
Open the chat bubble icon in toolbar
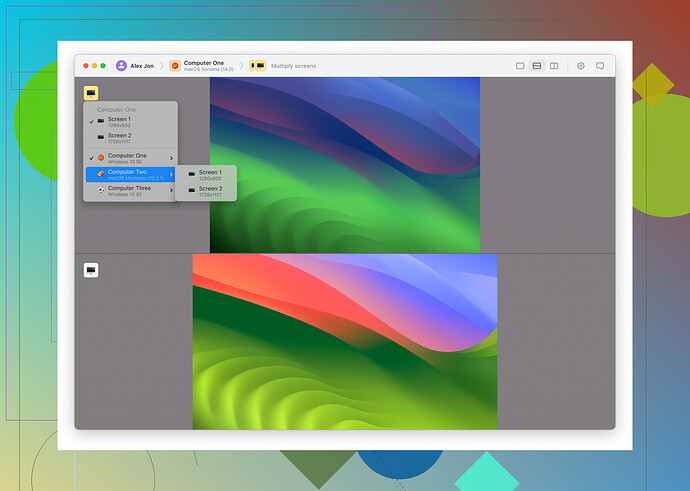point(600,66)
